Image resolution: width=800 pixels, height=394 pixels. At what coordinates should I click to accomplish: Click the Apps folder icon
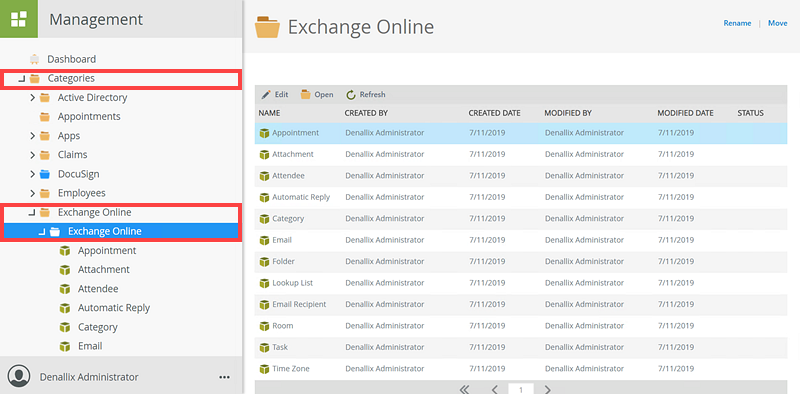pos(44,136)
